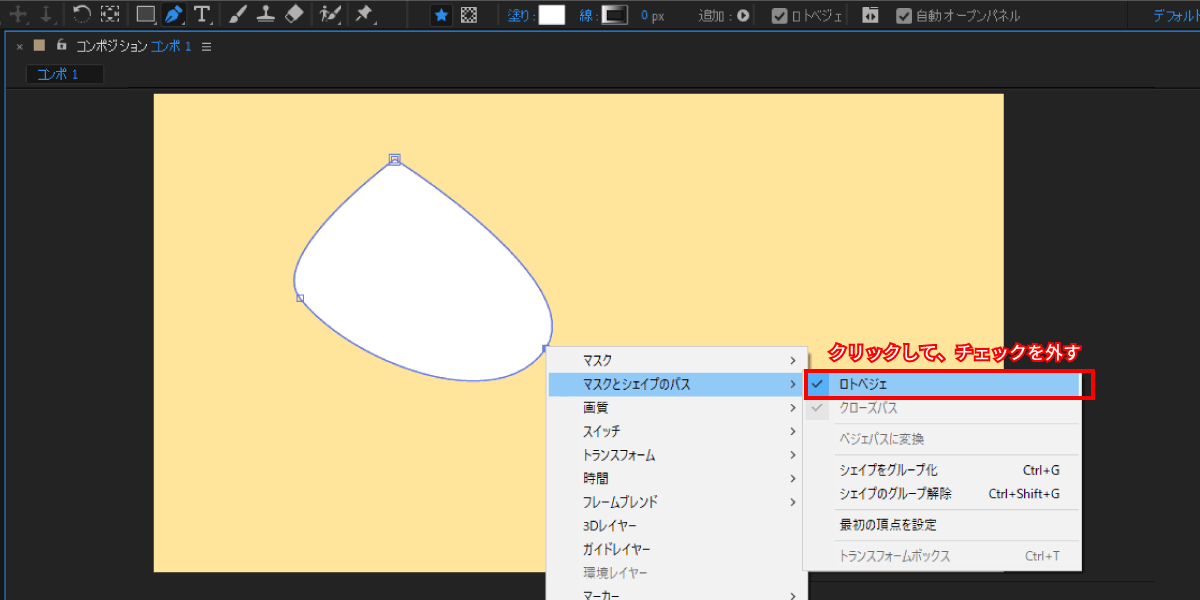This screenshot has width=1200, height=600.
Task: Open the フレームブレンド submenu
Action: pos(676,502)
